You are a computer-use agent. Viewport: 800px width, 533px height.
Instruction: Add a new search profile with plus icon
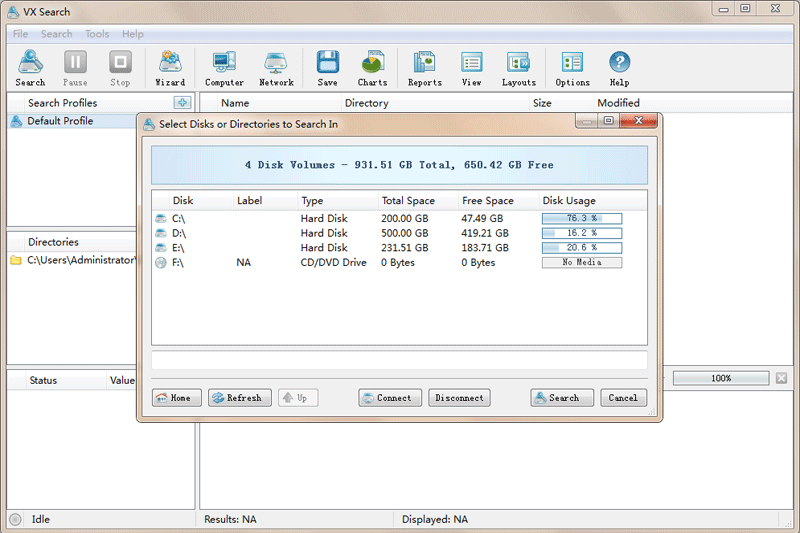point(182,102)
